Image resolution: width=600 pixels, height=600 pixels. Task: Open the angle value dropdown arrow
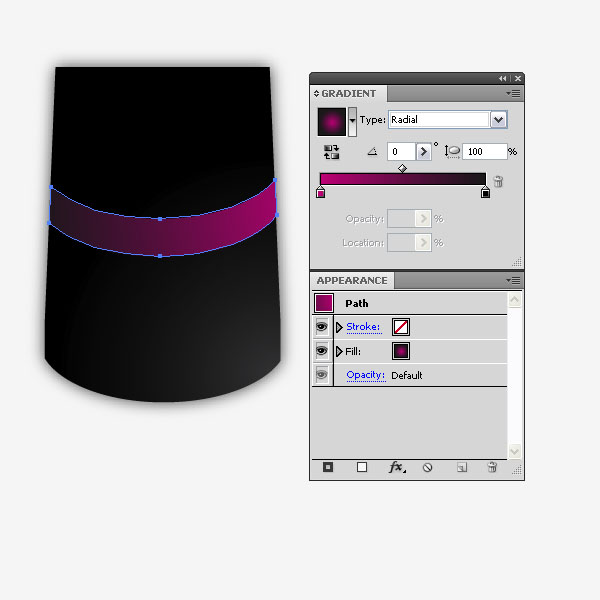[x=424, y=152]
